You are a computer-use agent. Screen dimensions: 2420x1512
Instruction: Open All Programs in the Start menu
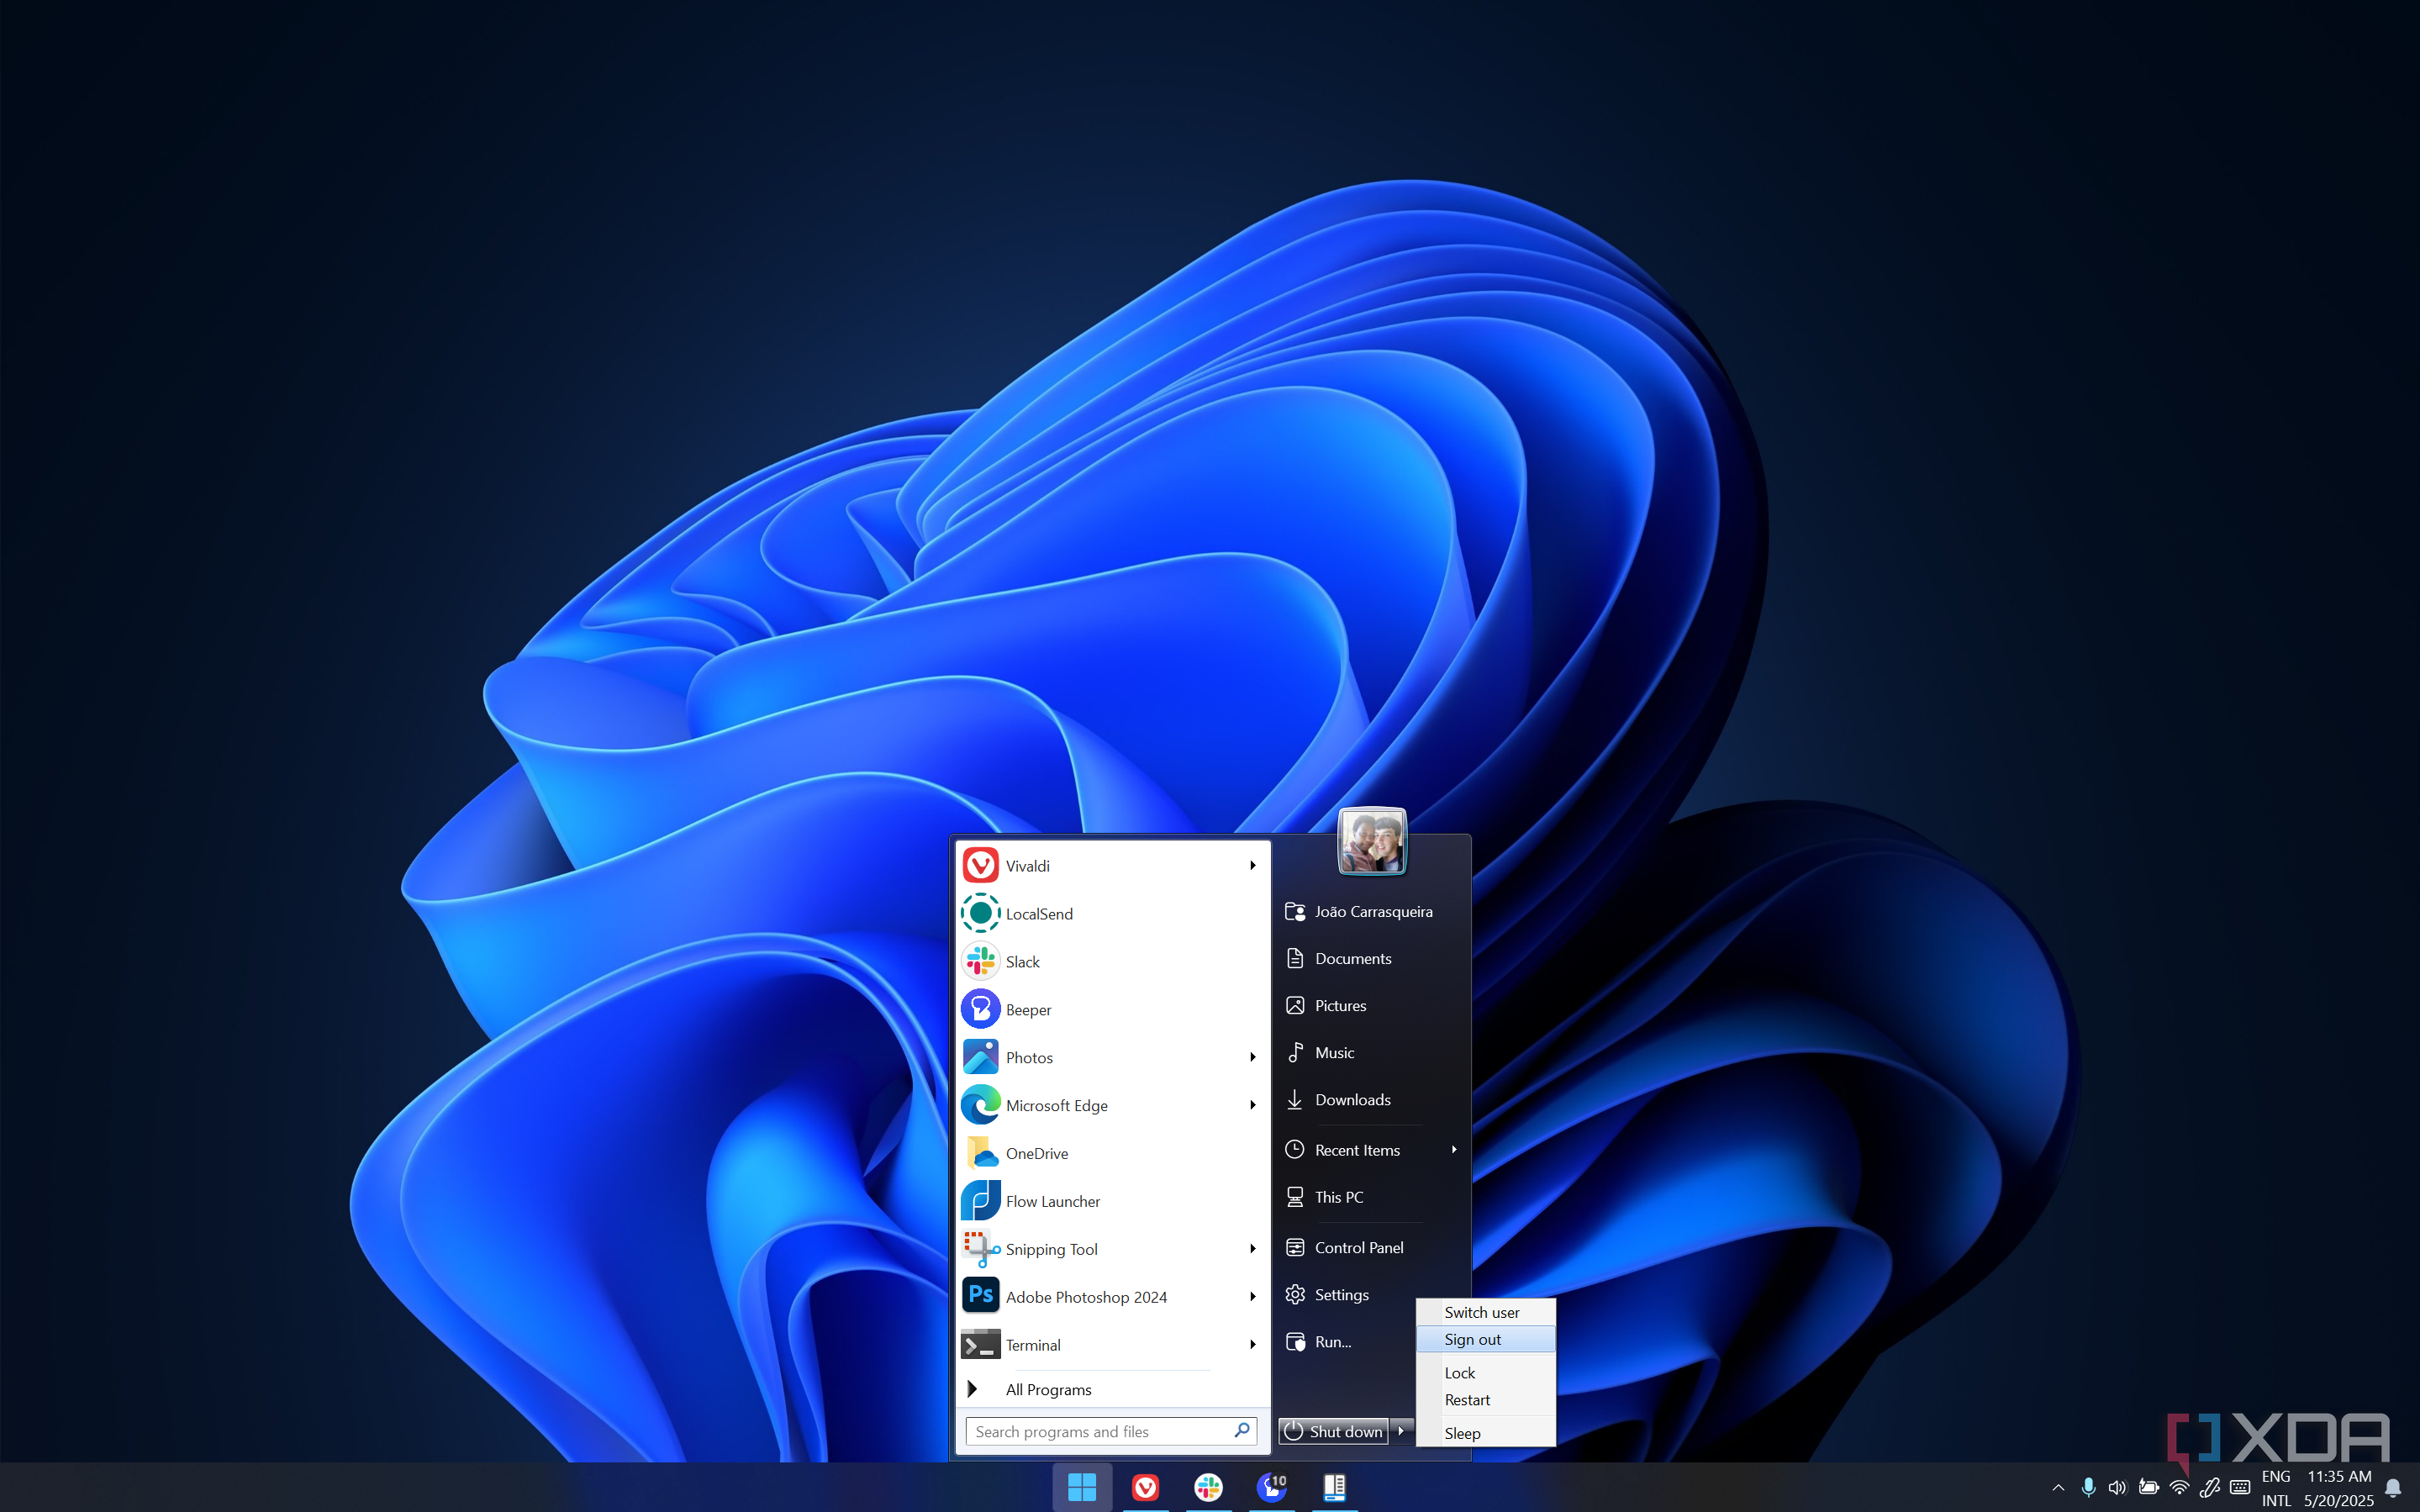coord(1048,1389)
